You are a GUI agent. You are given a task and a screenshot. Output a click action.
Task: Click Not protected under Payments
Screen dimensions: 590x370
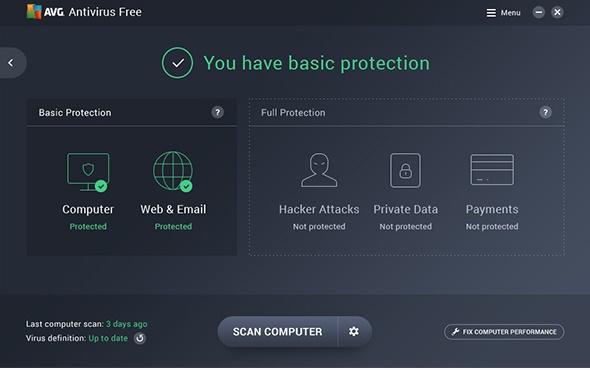(x=492, y=227)
